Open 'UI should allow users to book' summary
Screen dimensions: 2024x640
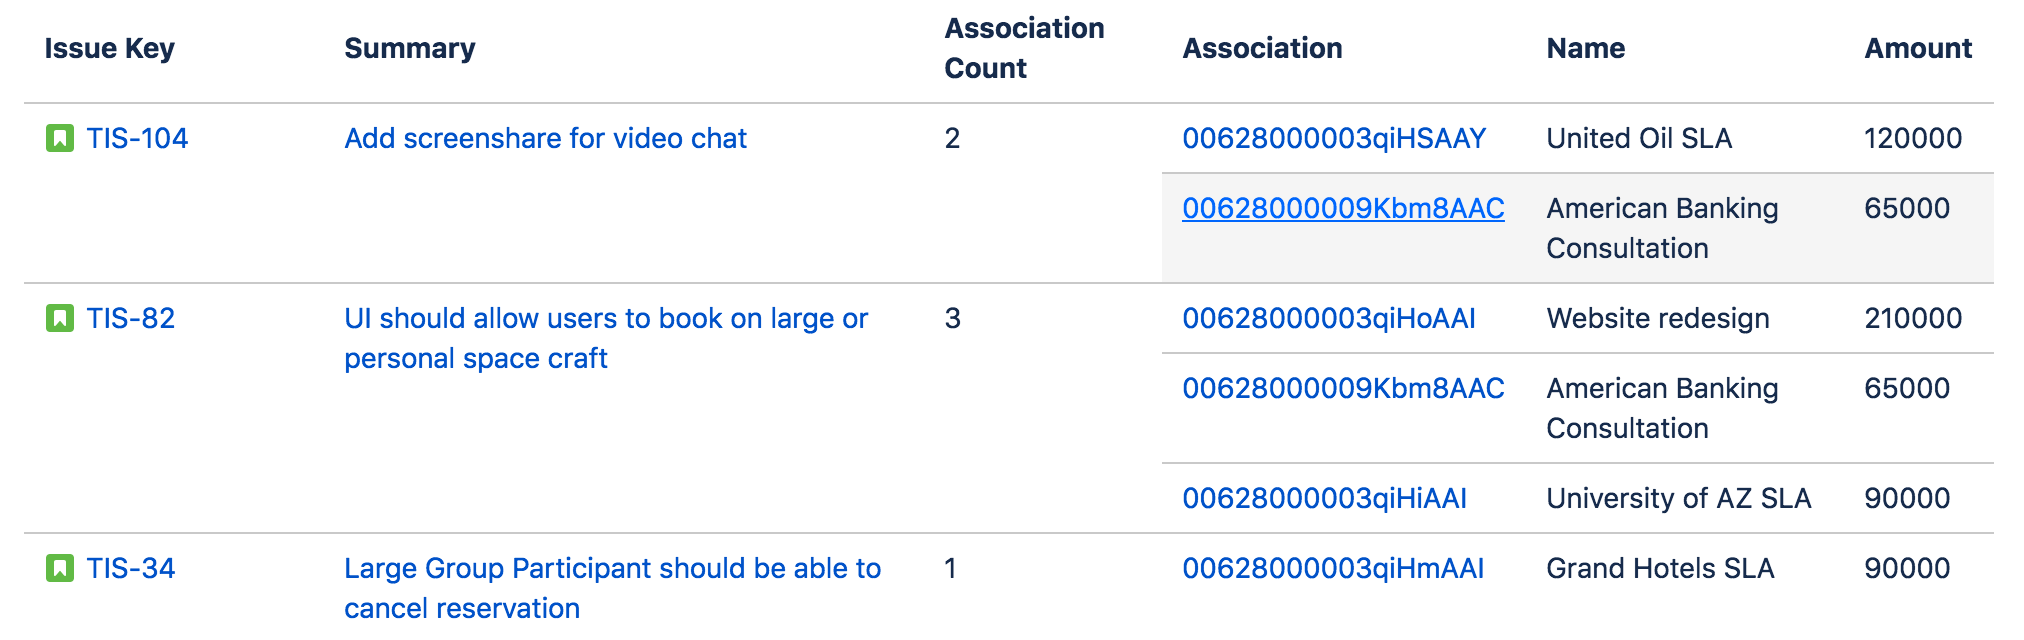pyautogui.click(x=606, y=338)
